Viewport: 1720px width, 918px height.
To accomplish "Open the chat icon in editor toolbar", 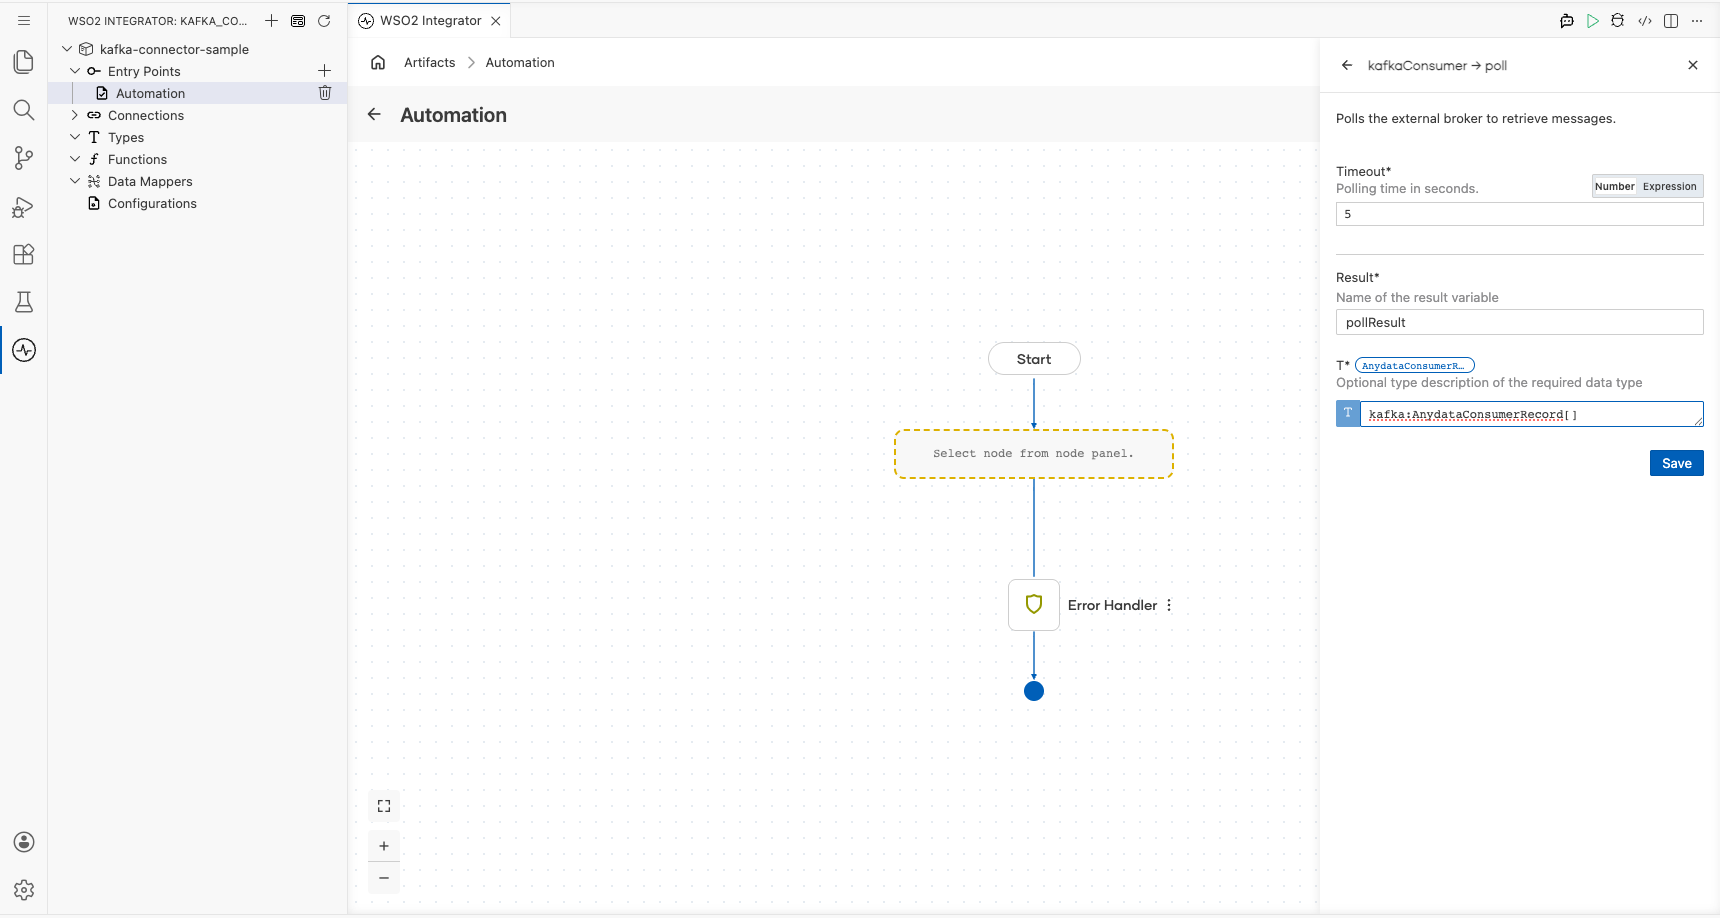I will tap(1567, 20).
